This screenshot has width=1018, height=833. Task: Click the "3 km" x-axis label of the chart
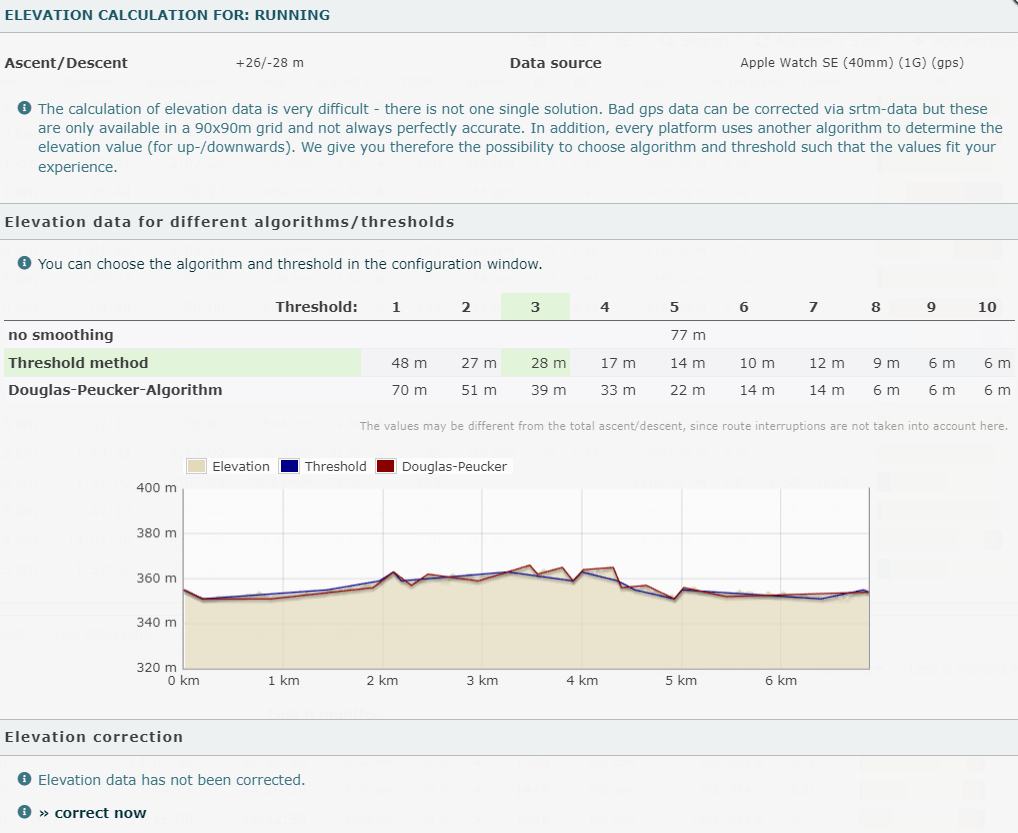coord(482,680)
